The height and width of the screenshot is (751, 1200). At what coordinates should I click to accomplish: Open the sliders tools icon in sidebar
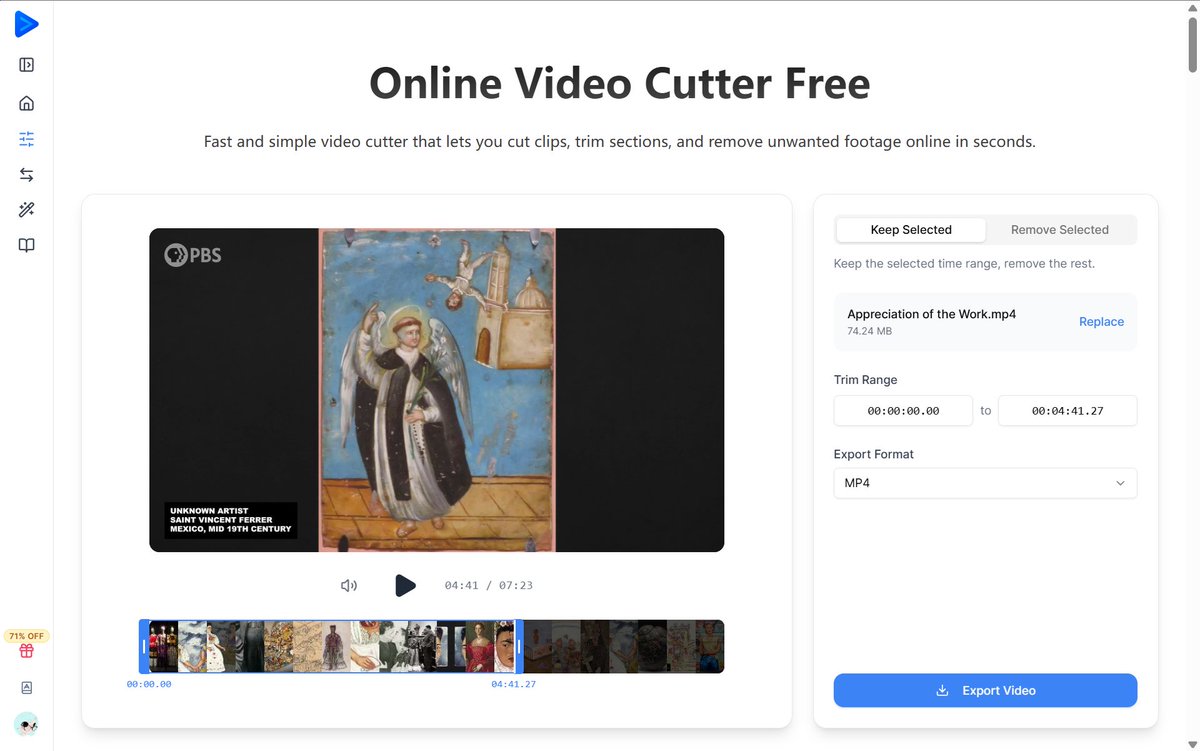click(27, 139)
